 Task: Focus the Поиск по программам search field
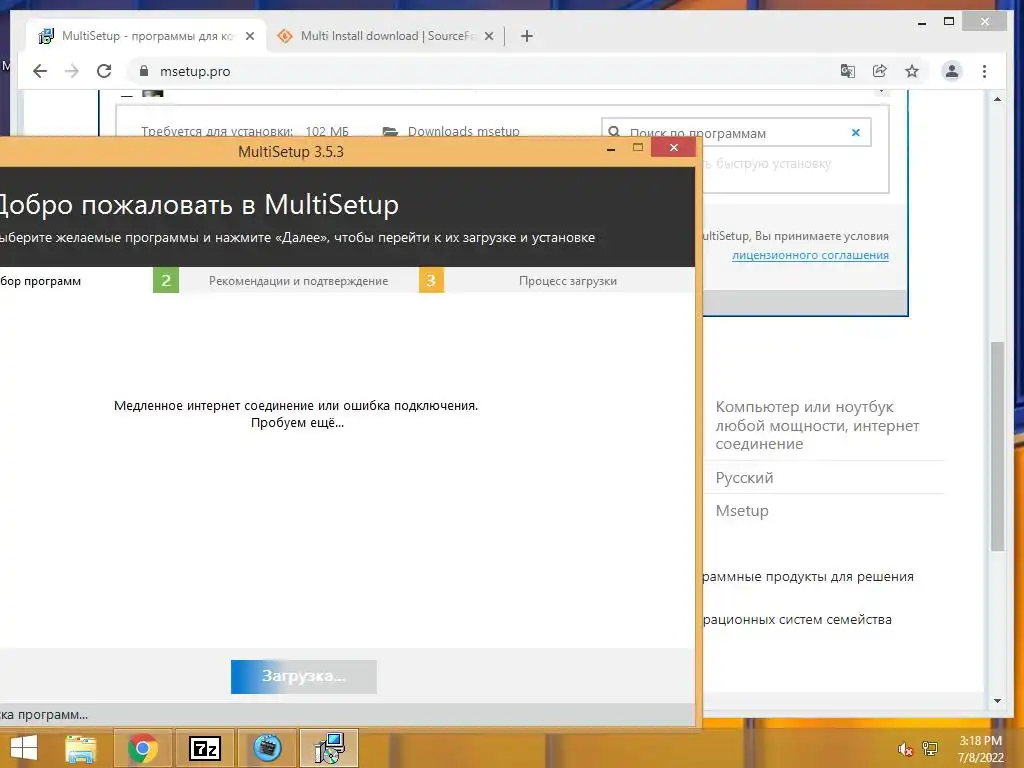click(x=735, y=133)
